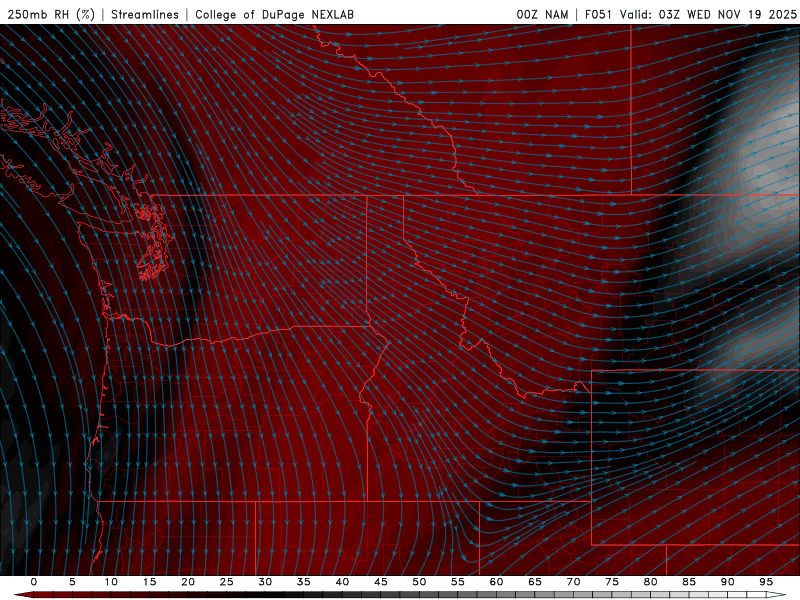The image size is (800, 600).
Task: Click the '00Z NAM' model run label
Action: [x=542, y=14]
